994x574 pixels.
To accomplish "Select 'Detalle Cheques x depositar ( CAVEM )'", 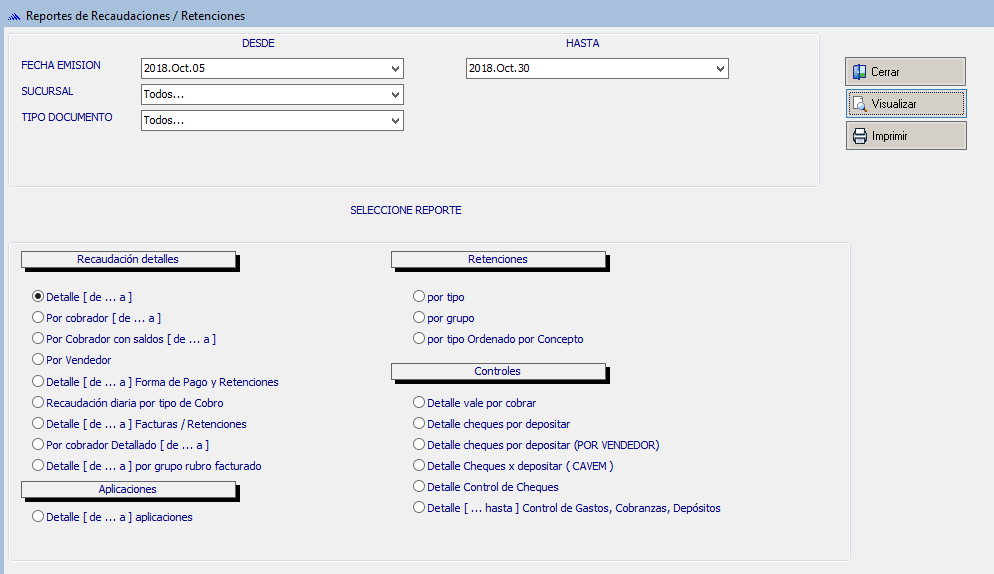I will point(419,466).
